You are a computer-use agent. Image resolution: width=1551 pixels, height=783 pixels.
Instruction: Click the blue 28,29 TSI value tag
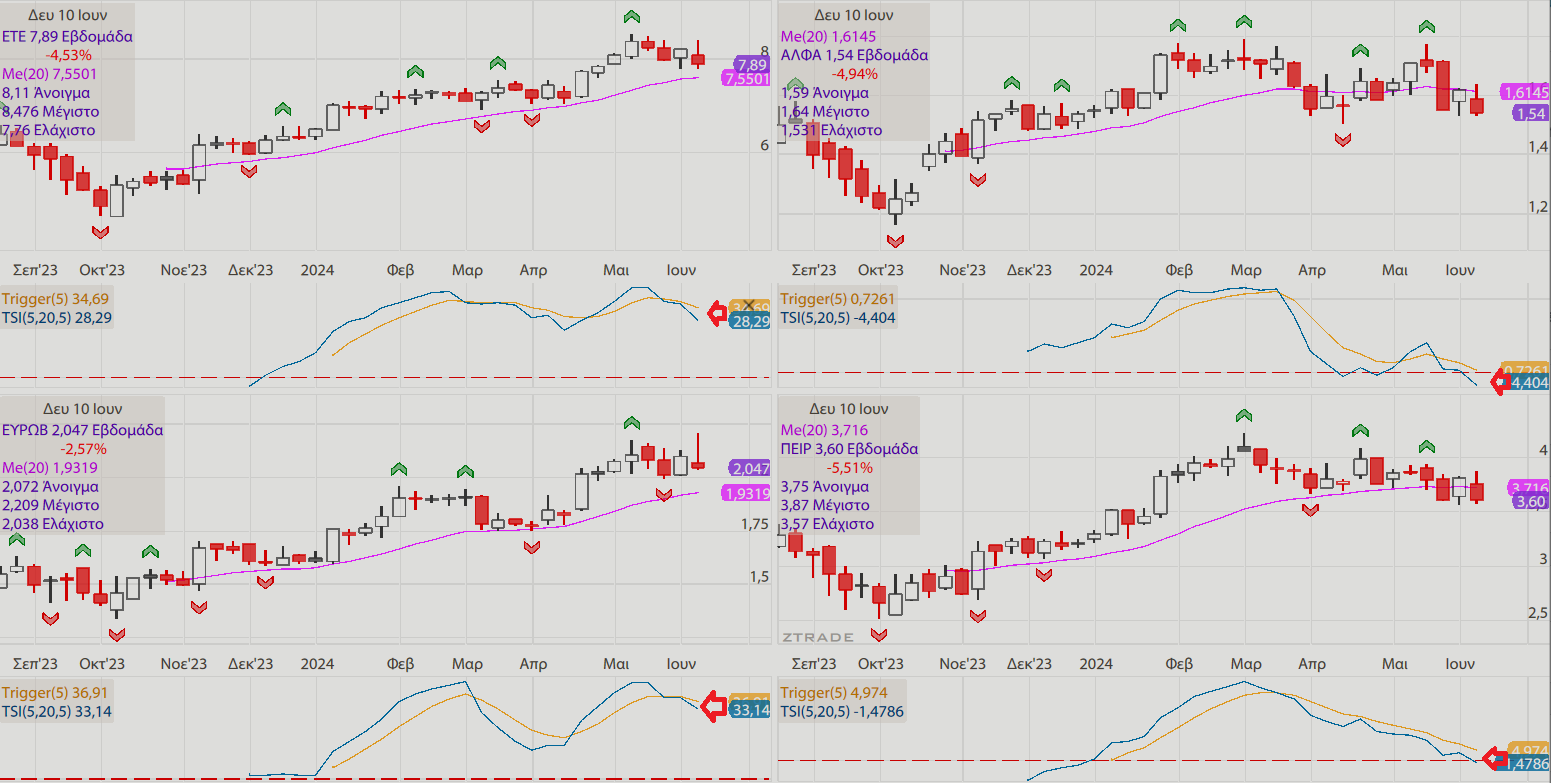pos(749,322)
